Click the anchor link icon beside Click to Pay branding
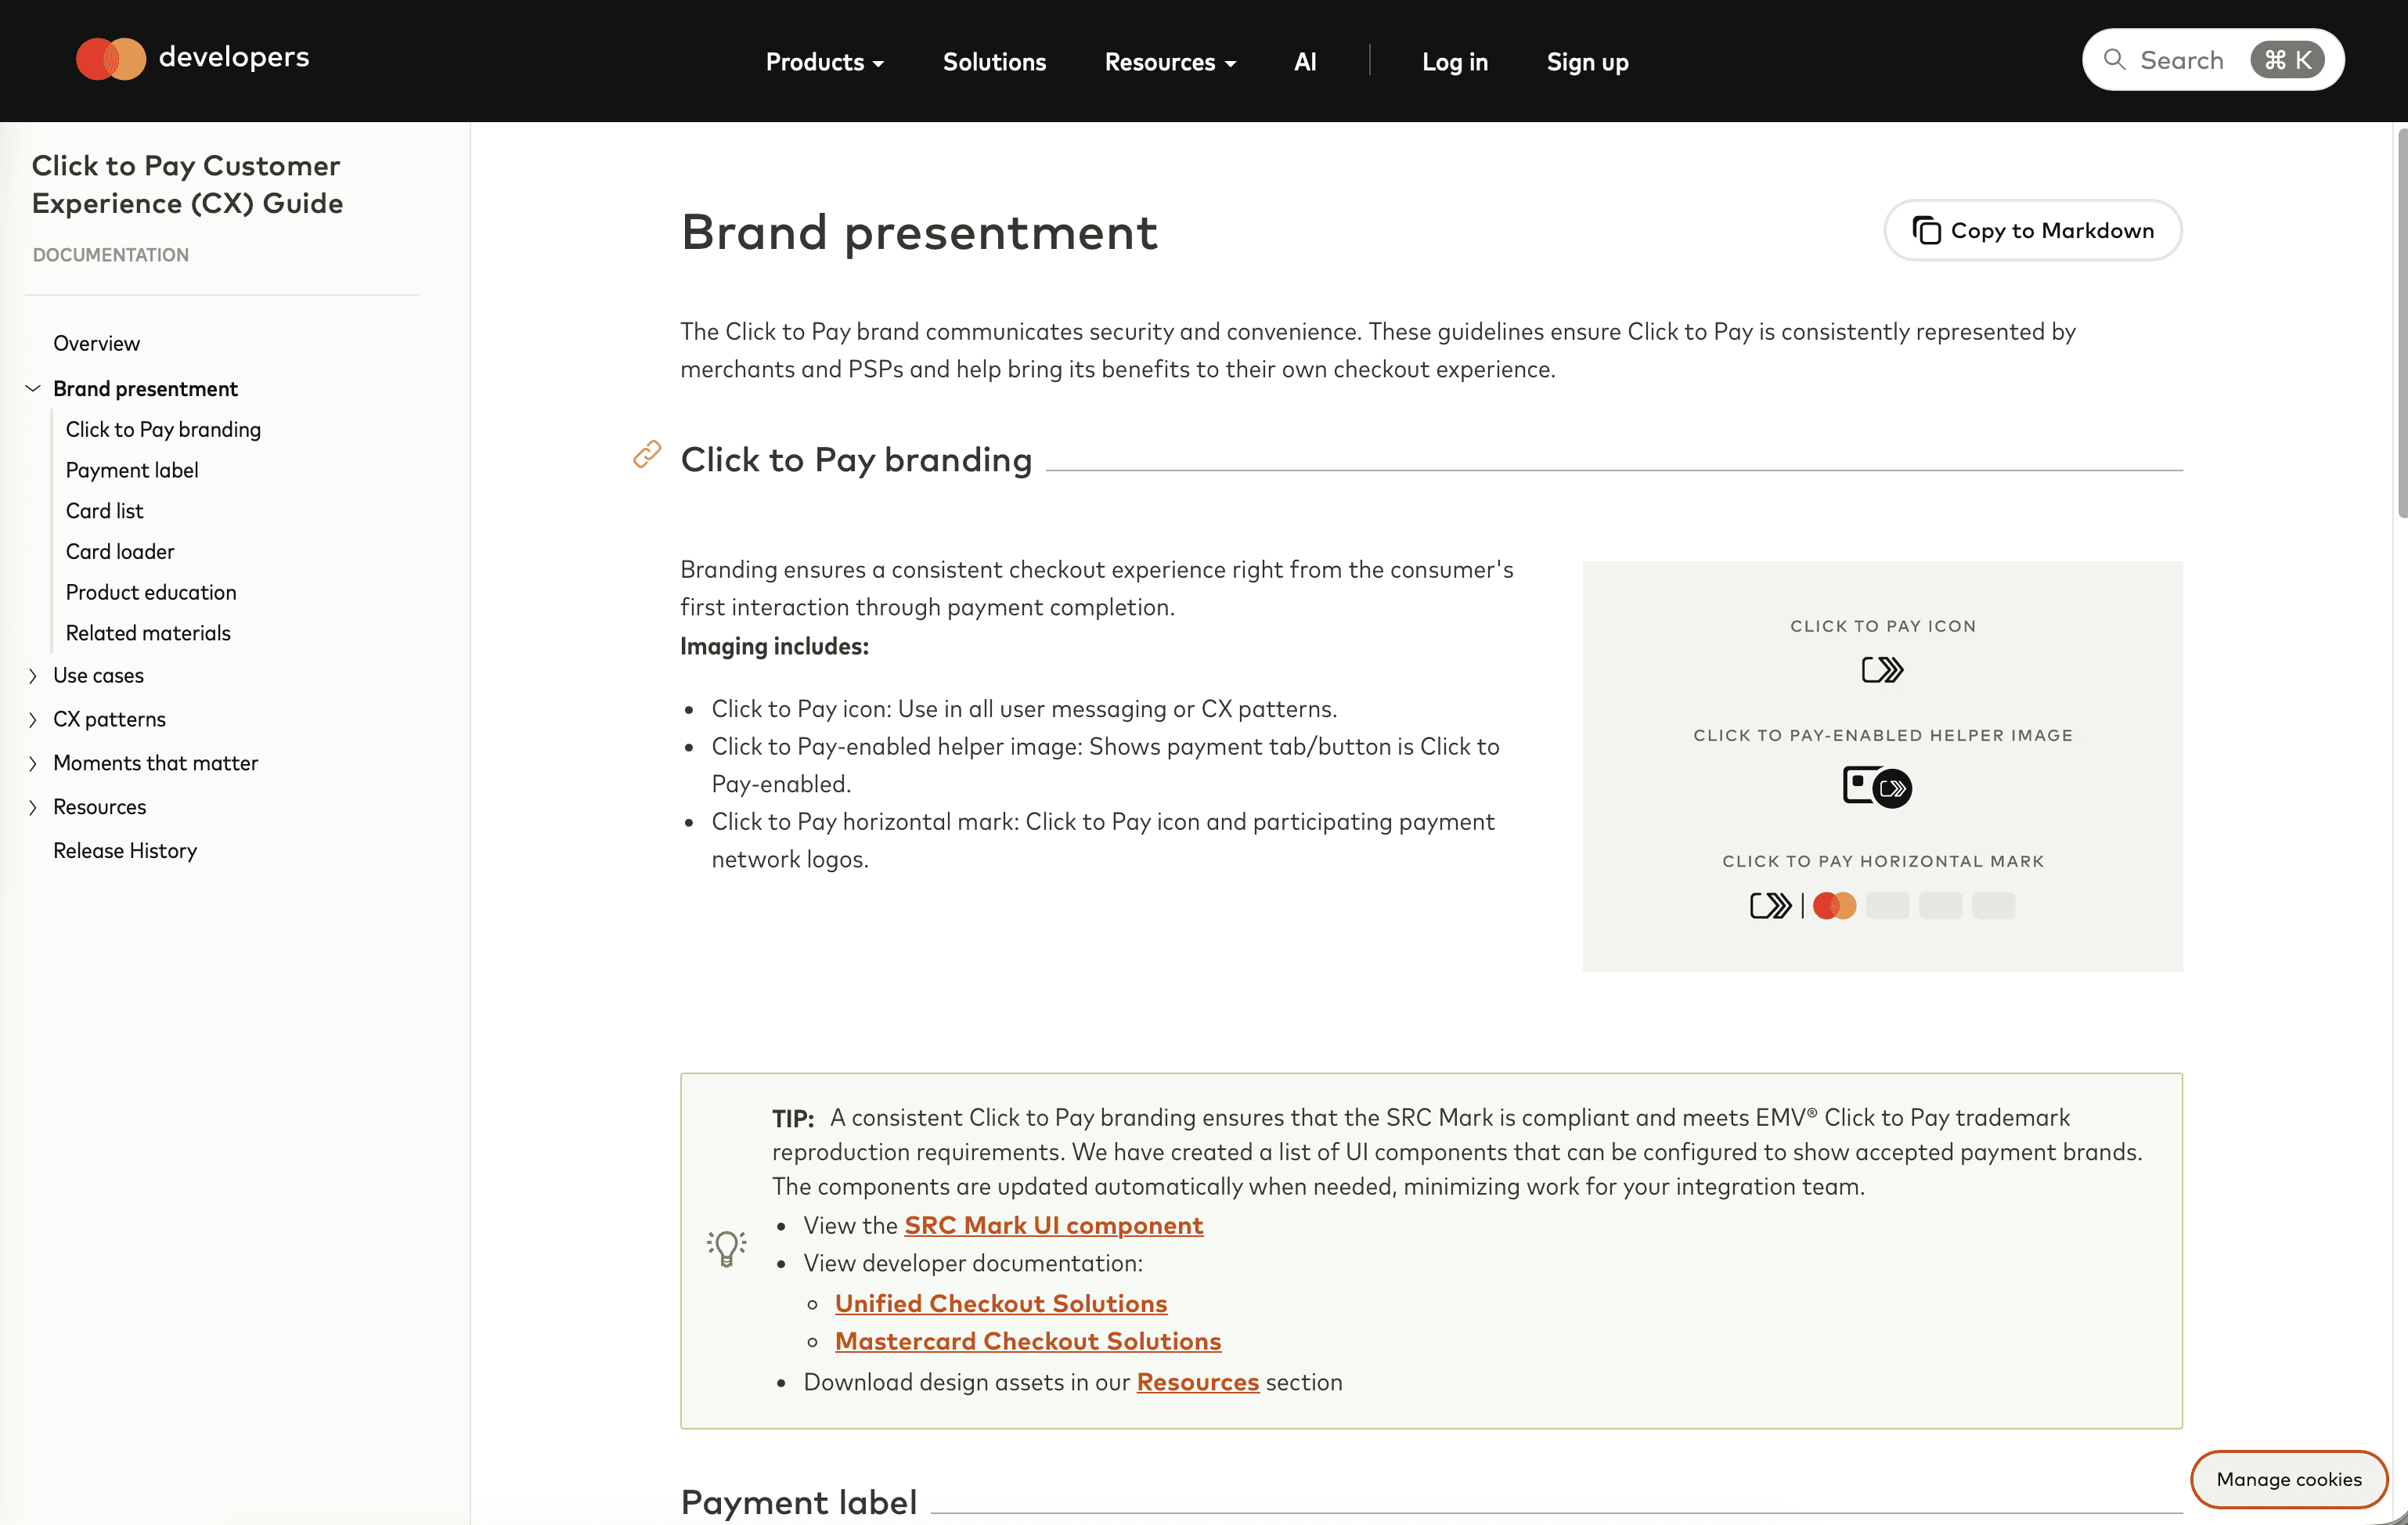Screen dimensions: 2408x1525 pyautogui.click(x=647, y=455)
